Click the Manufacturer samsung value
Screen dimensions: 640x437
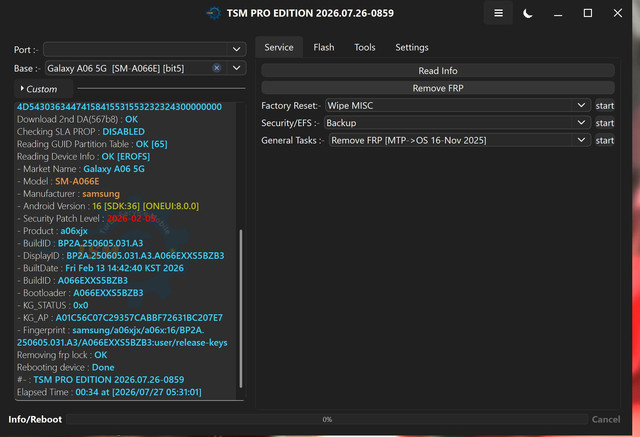point(101,194)
